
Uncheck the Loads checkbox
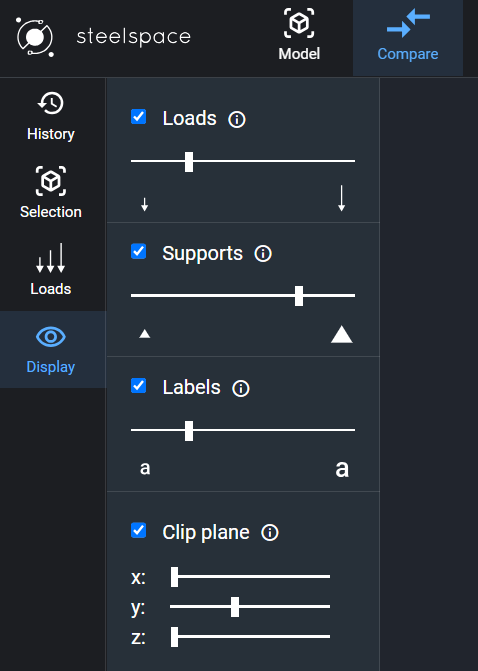click(x=139, y=117)
